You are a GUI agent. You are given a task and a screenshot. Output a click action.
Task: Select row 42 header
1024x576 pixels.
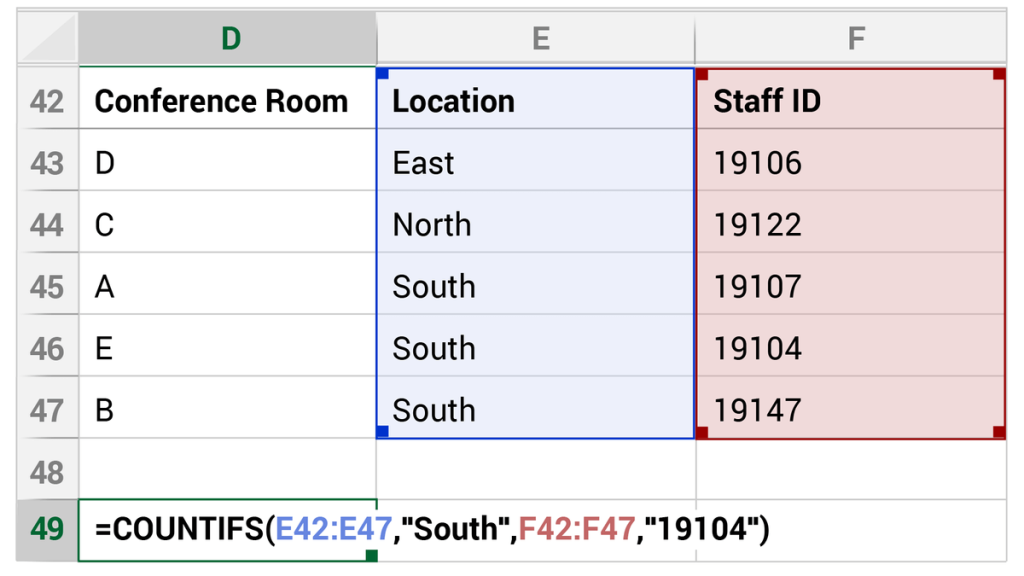point(47,101)
